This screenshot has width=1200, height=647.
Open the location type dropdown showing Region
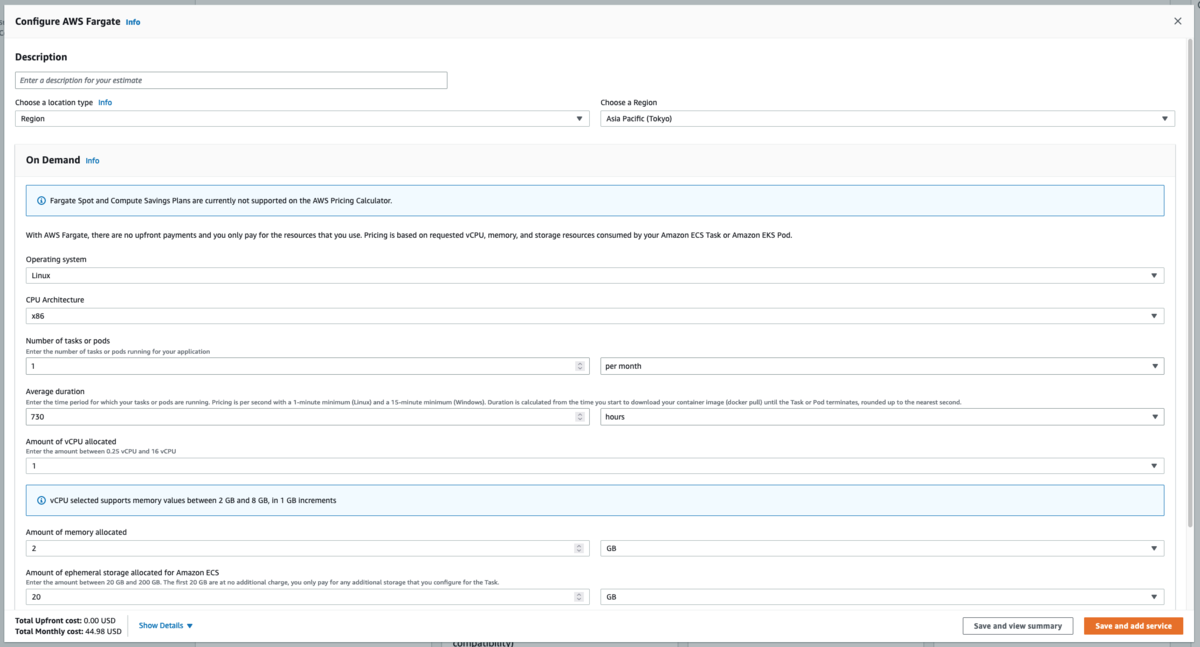click(x=302, y=118)
